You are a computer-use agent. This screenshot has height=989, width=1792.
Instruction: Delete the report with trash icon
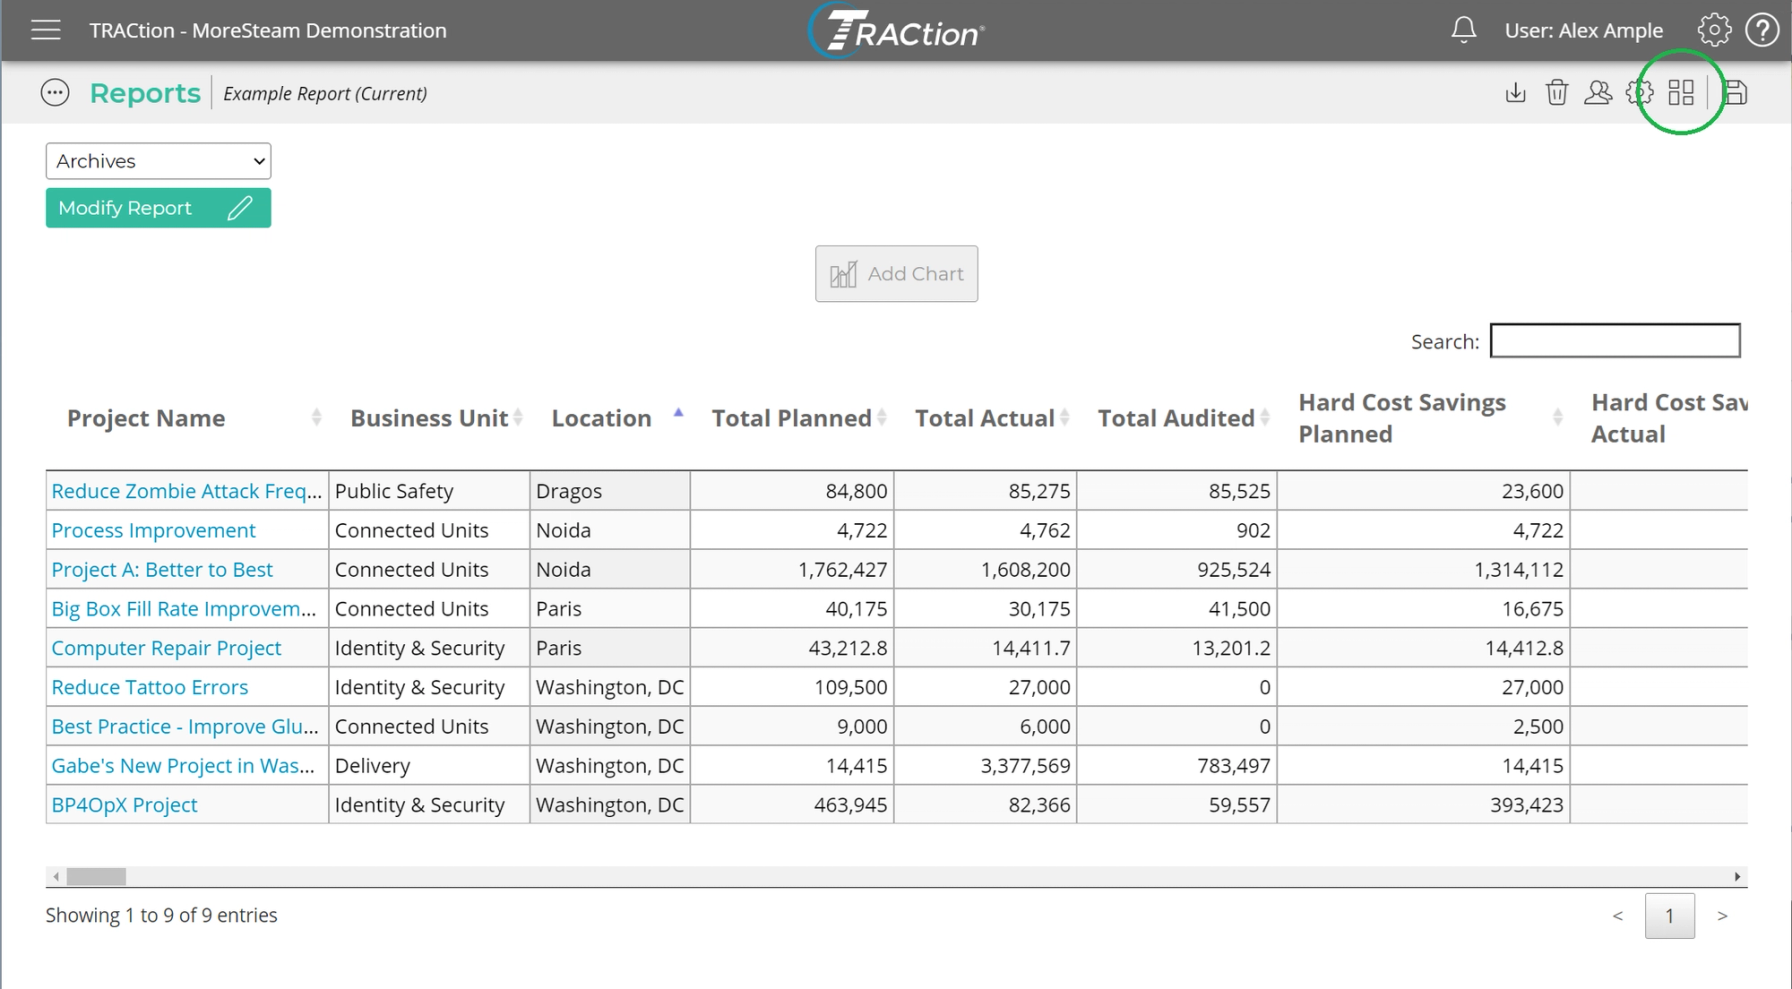(1557, 93)
